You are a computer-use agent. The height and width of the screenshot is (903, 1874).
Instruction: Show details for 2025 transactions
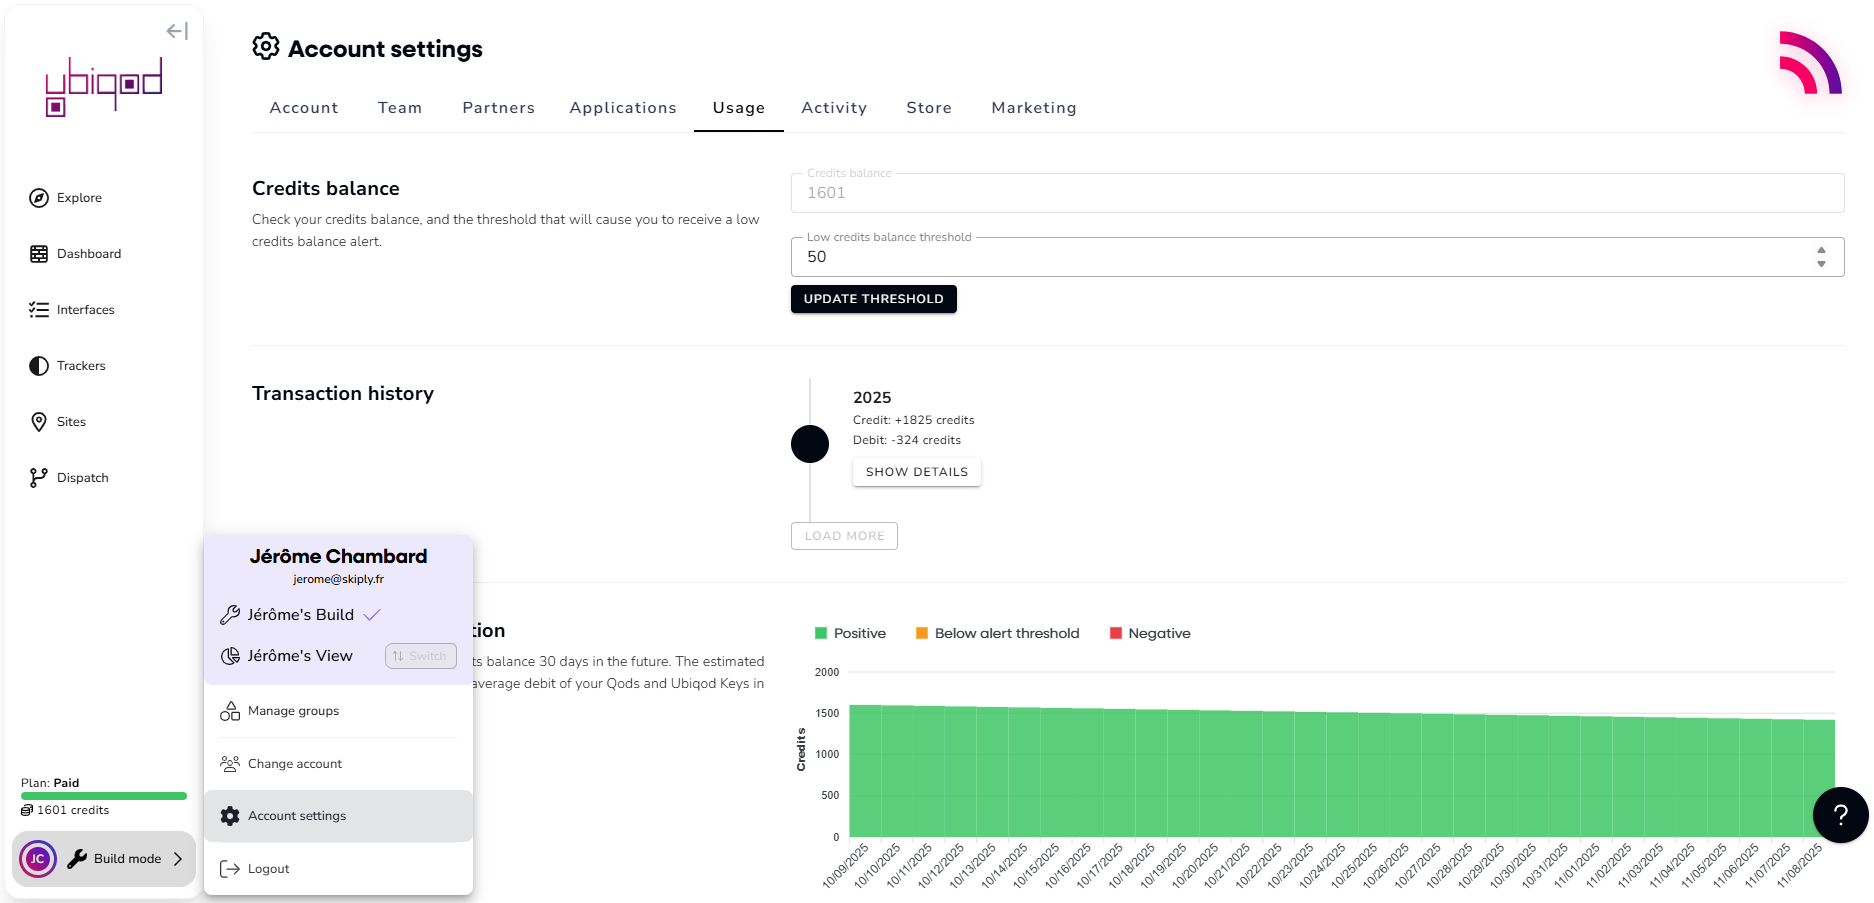pos(916,472)
